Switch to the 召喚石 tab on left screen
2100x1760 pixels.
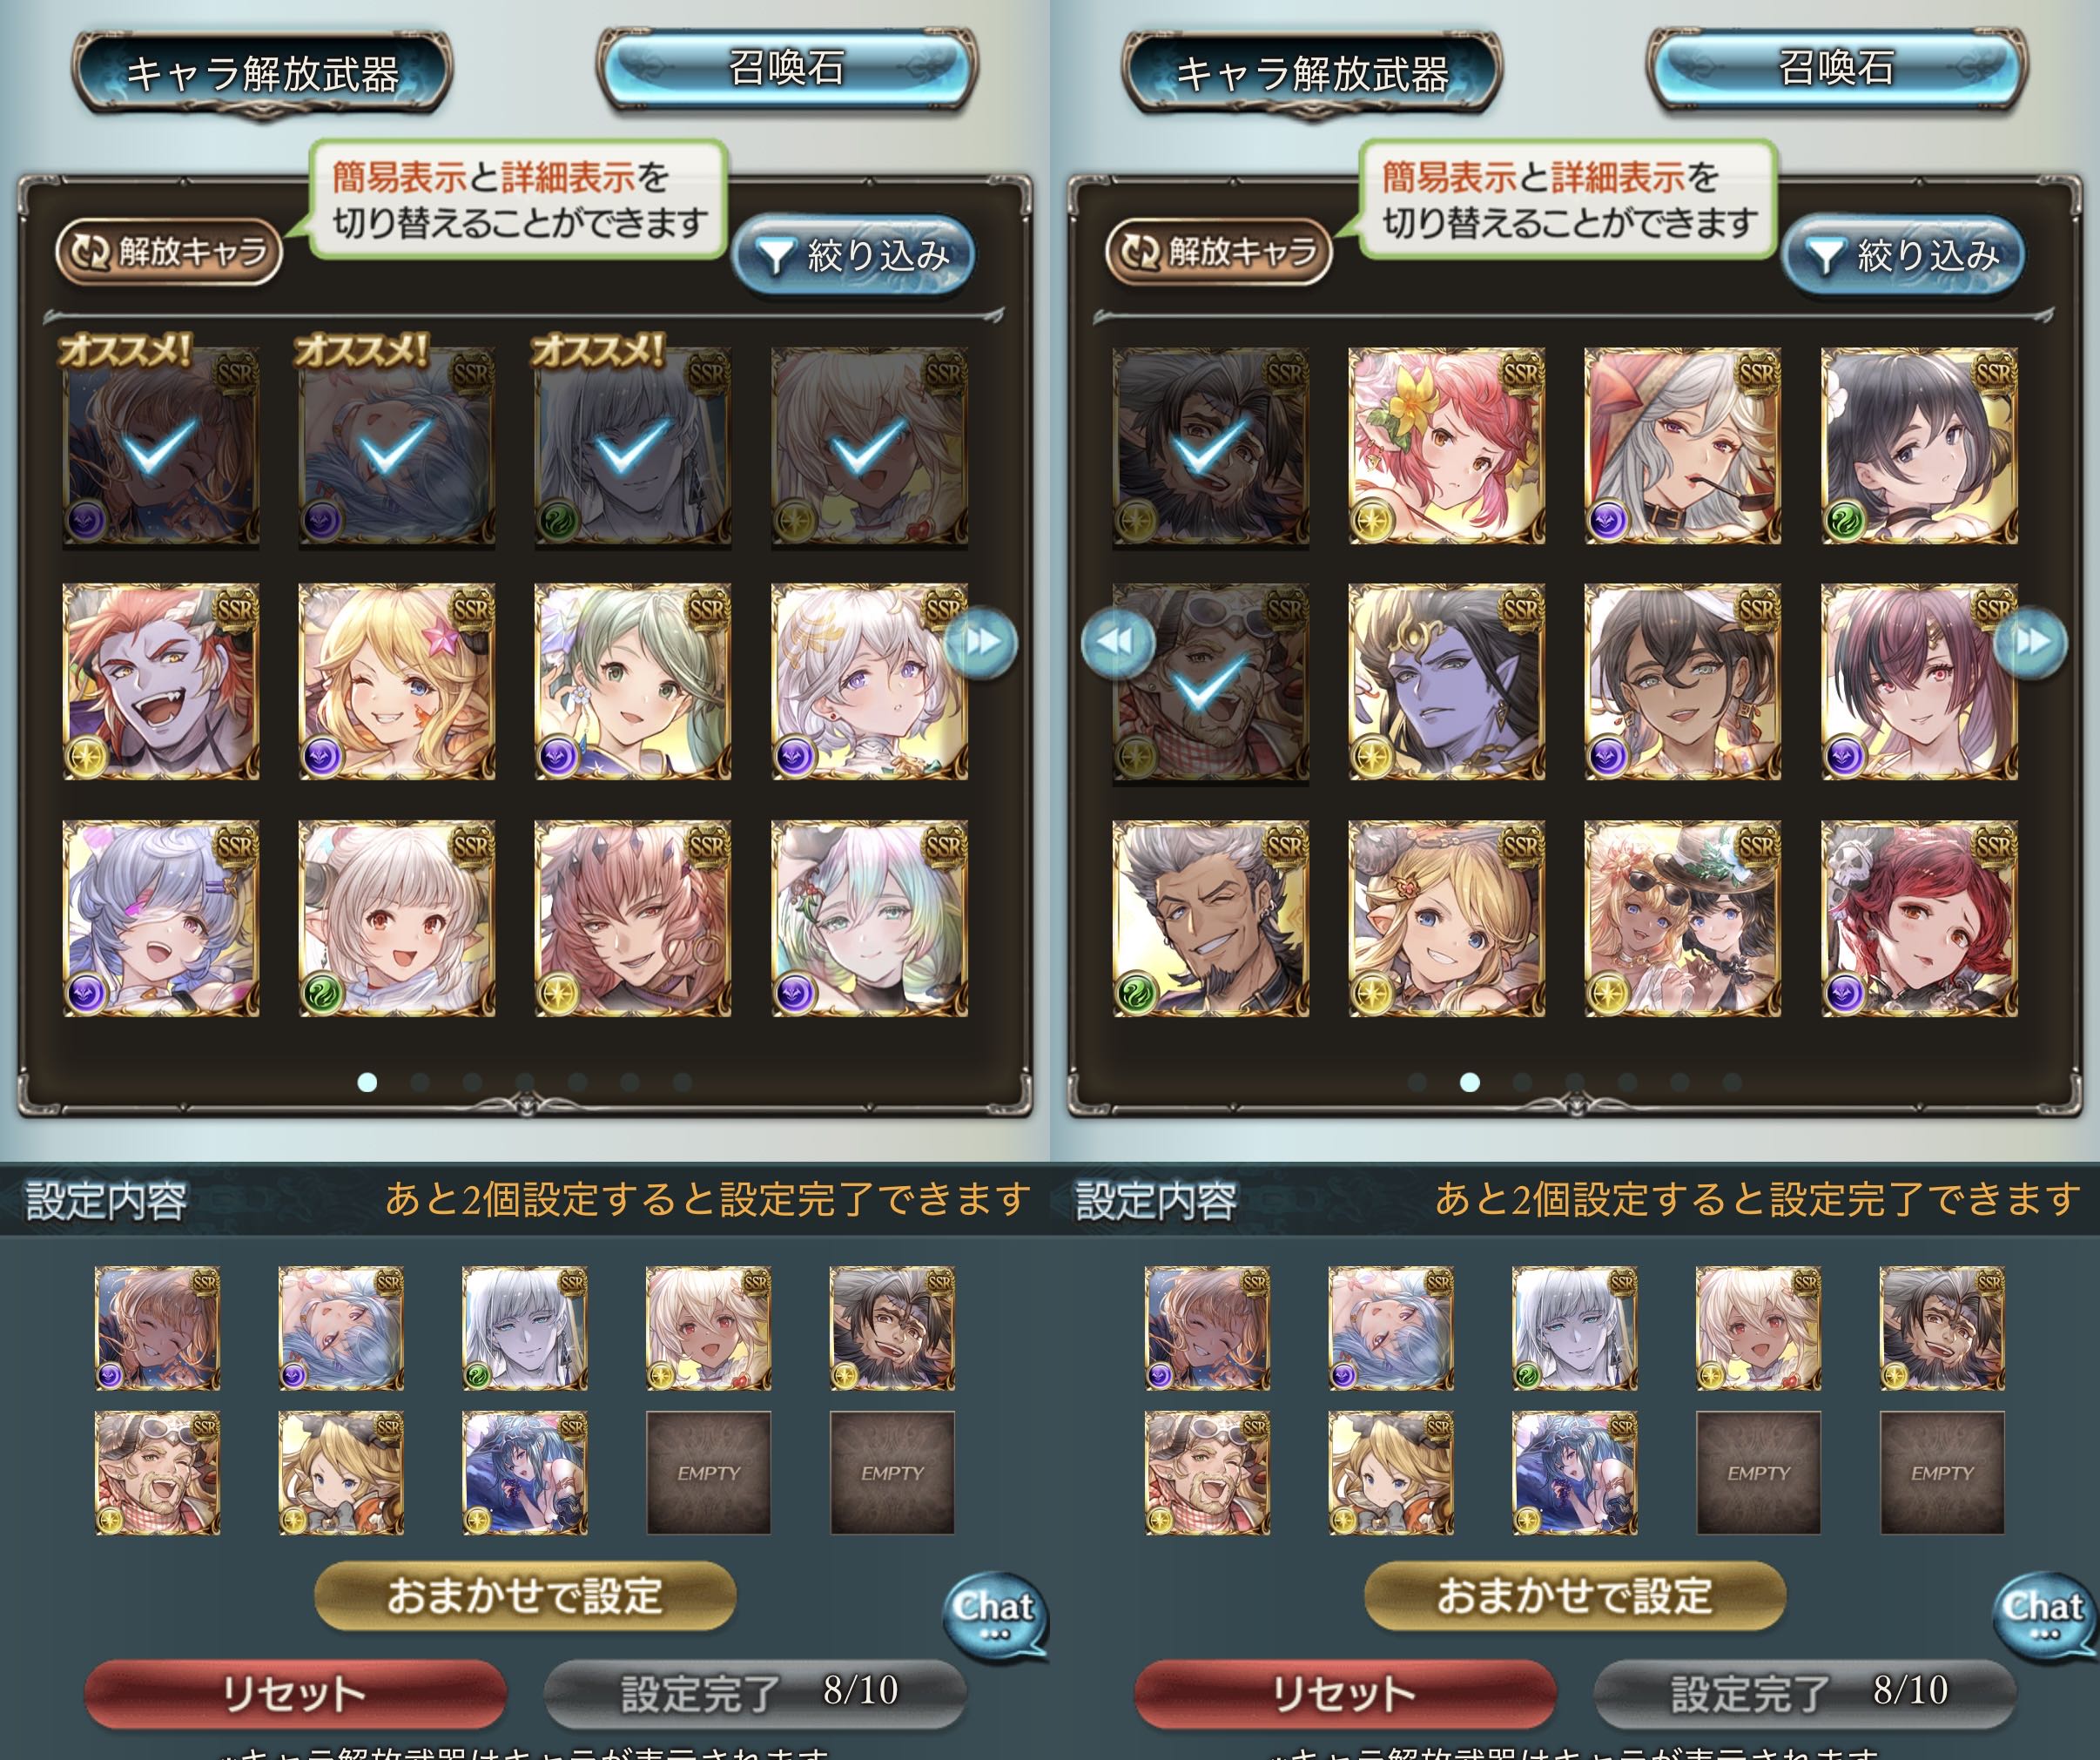point(787,69)
